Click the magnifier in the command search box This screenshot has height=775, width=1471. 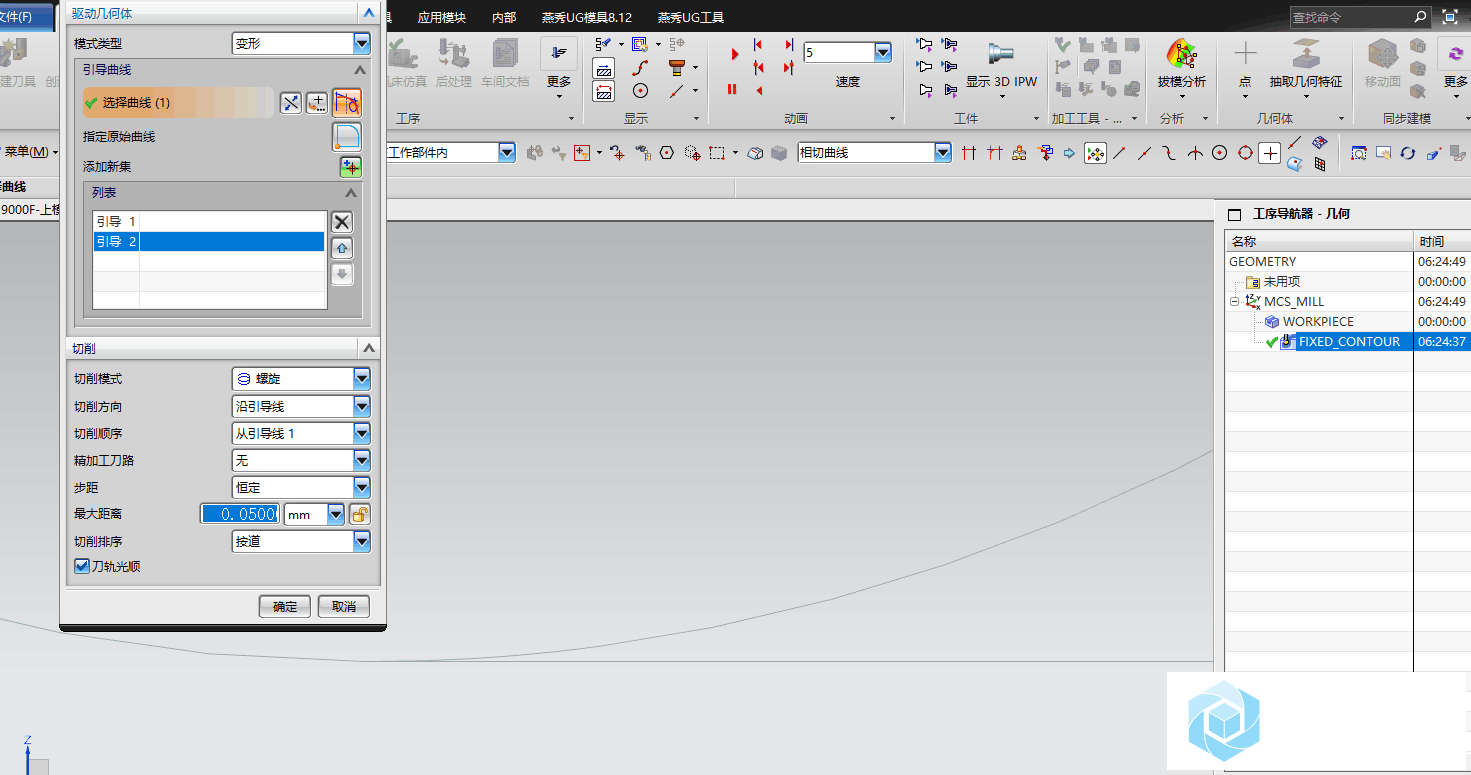pyautogui.click(x=1420, y=17)
